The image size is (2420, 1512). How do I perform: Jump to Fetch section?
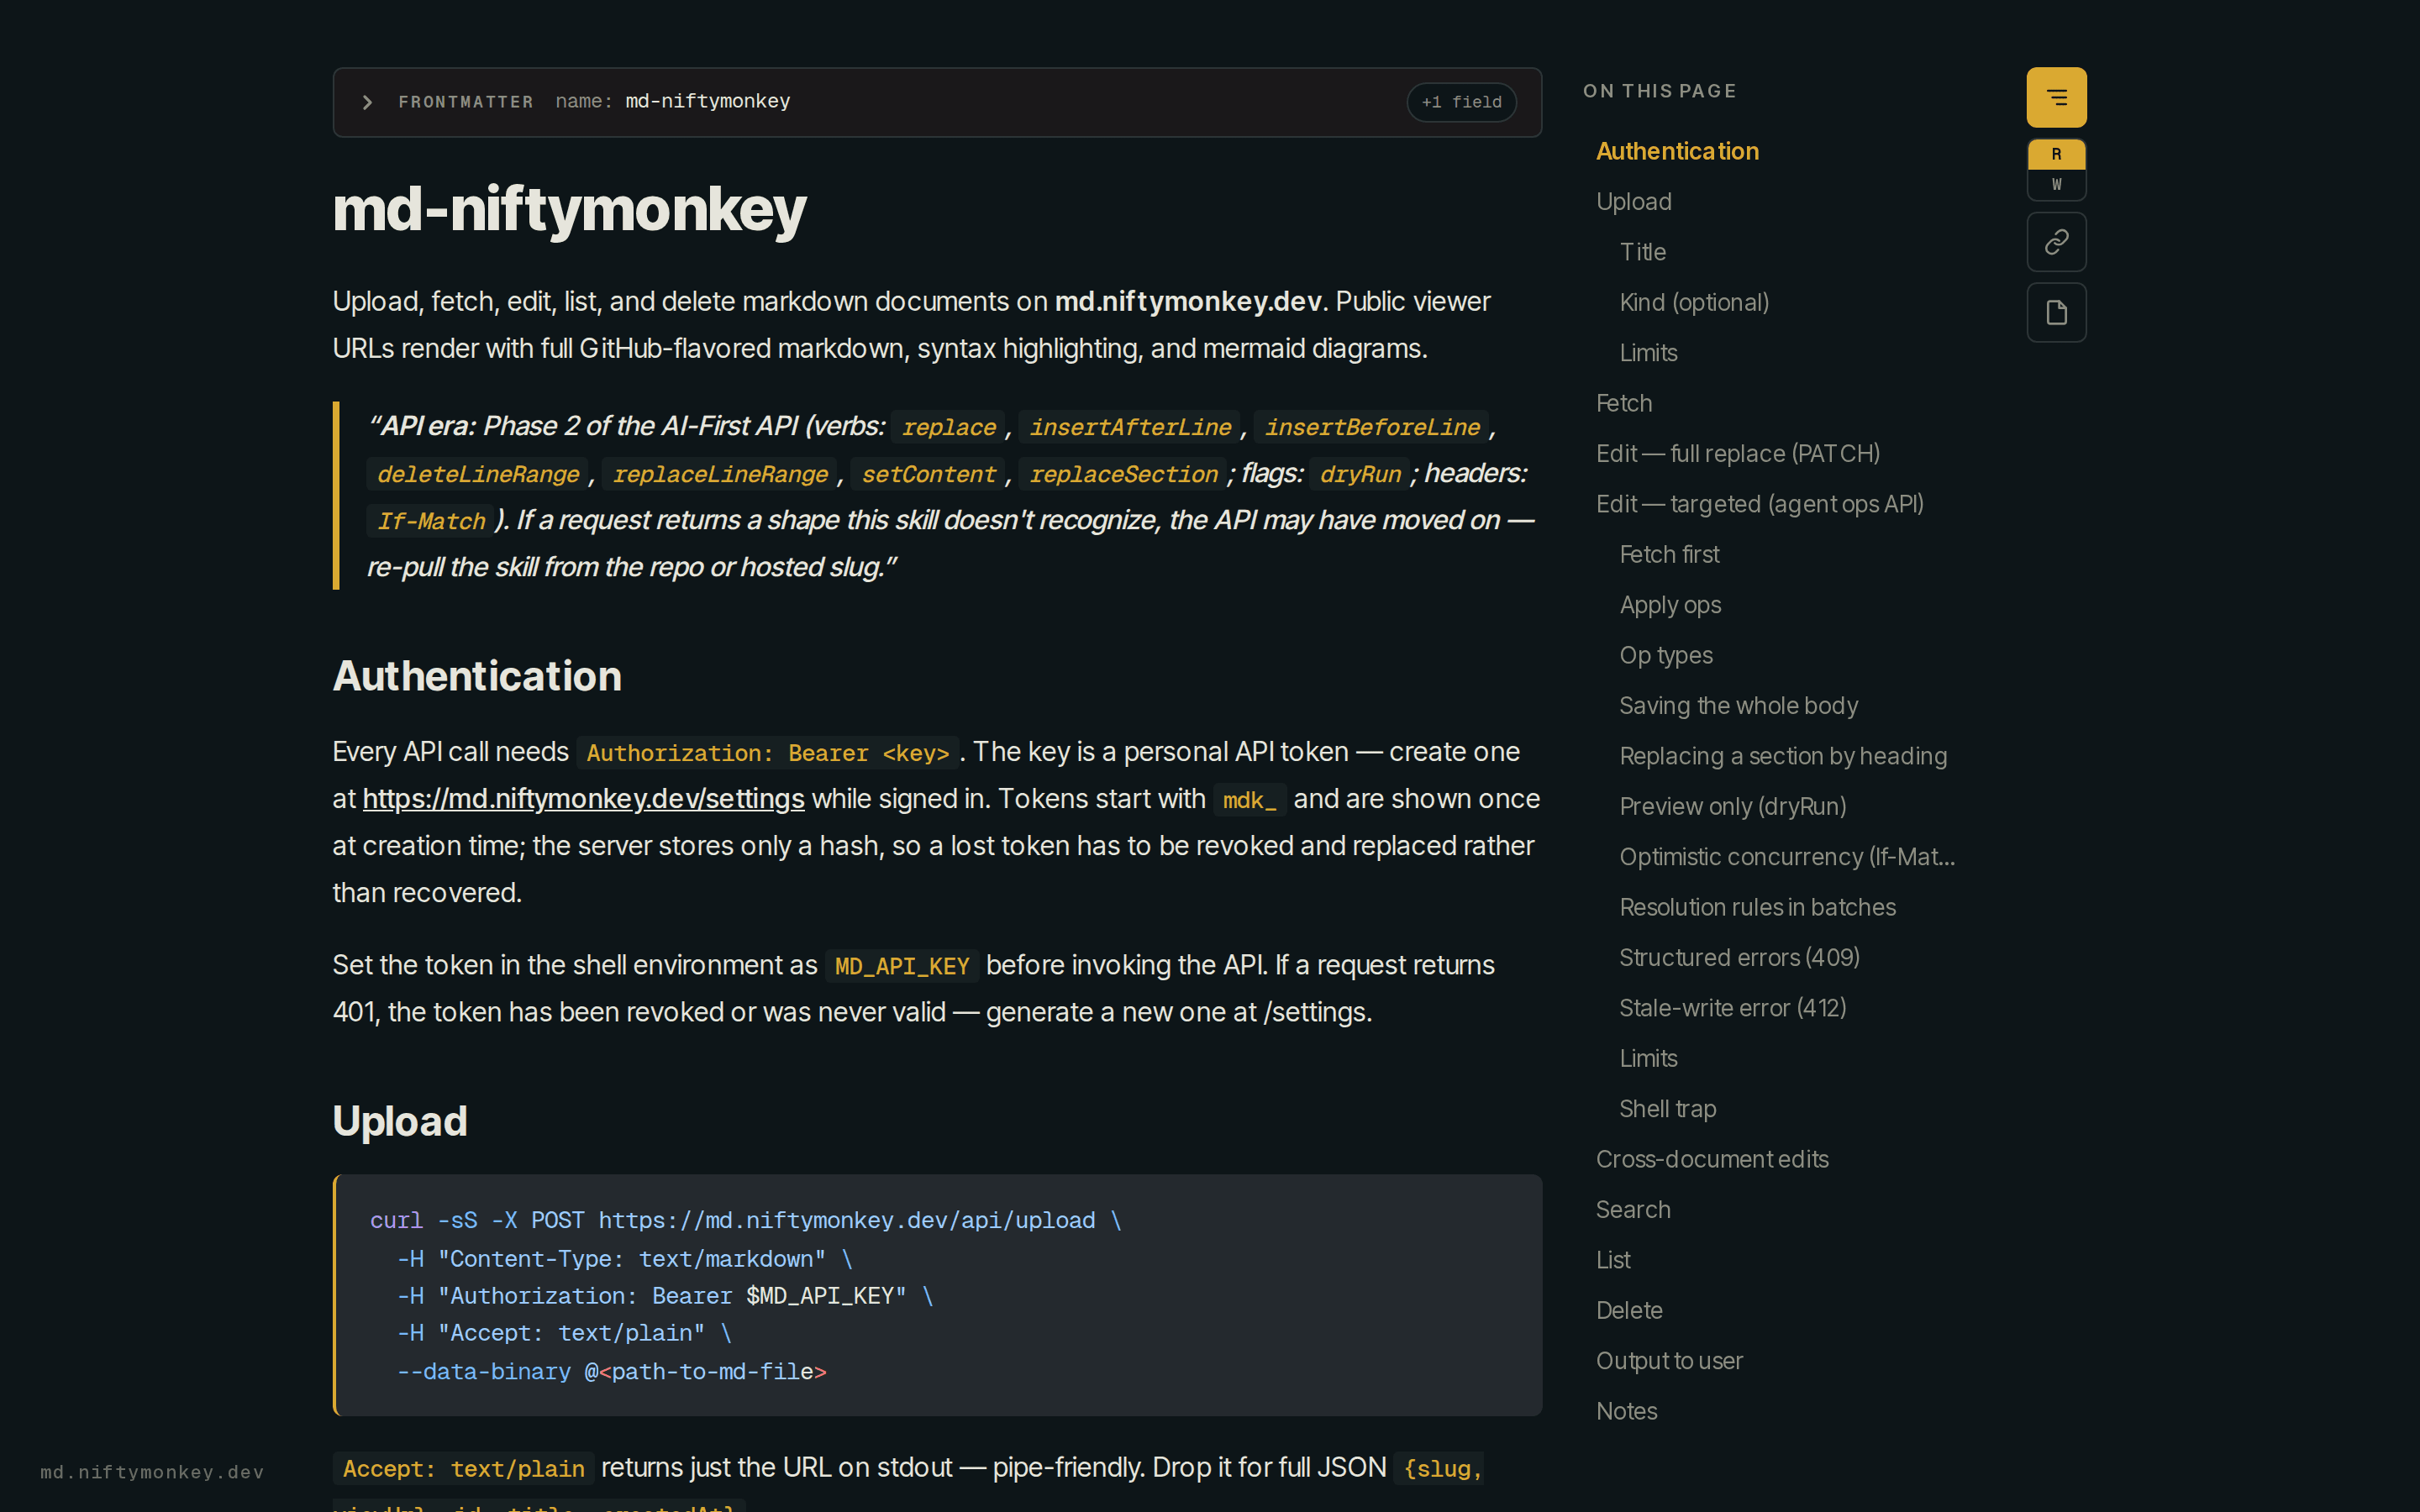click(x=1623, y=403)
